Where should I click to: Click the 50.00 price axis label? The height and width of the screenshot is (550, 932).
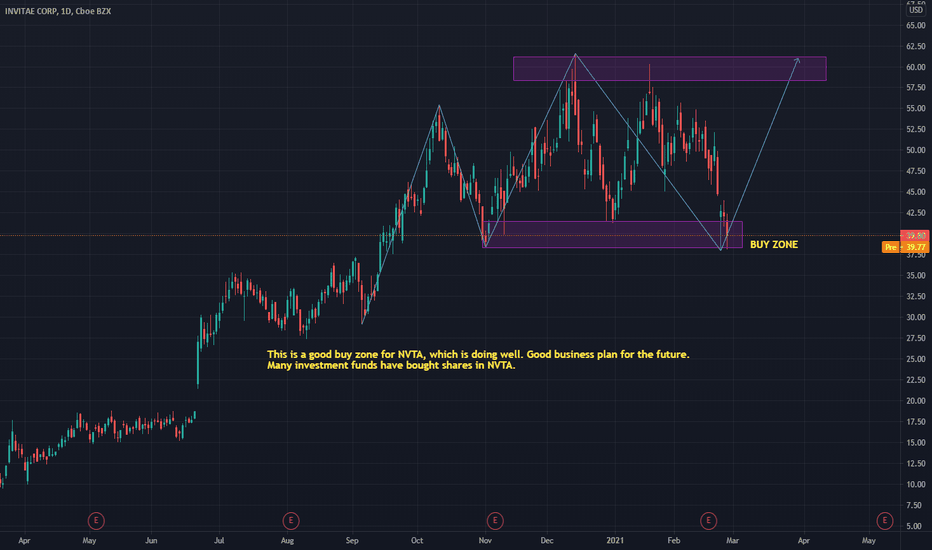[x=915, y=150]
